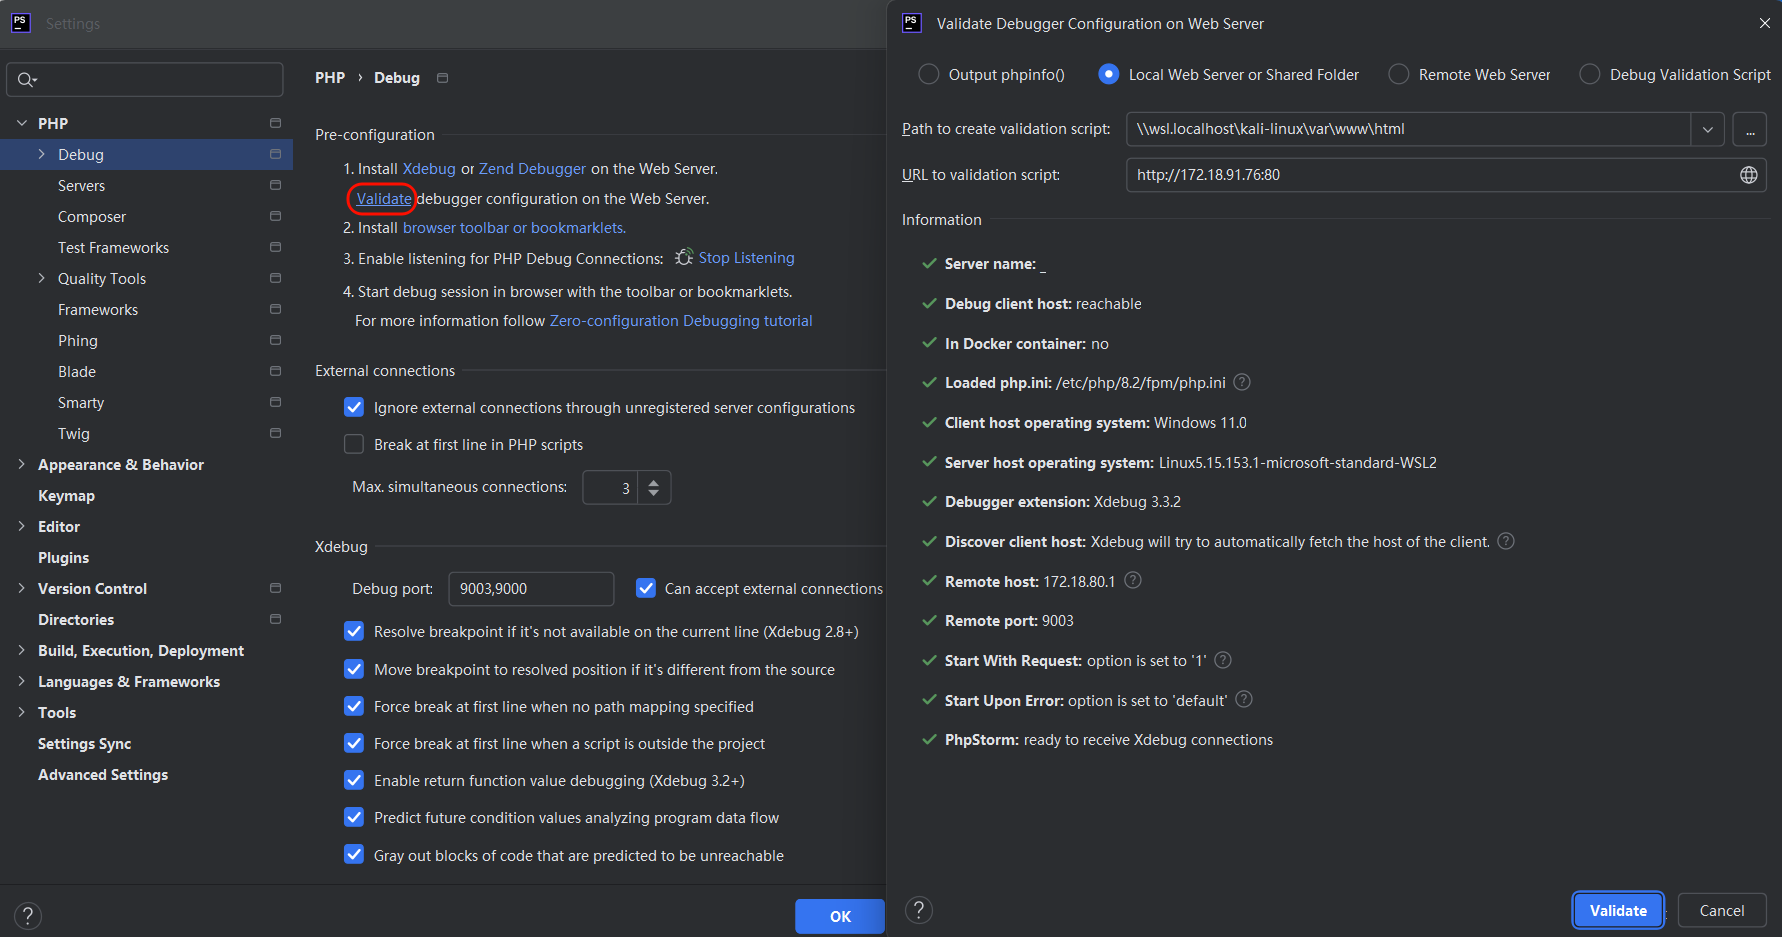The width and height of the screenshot is (1782, 937).
Task: Select Output phpinfo() radio option
Action: click(x=928, y=74)
